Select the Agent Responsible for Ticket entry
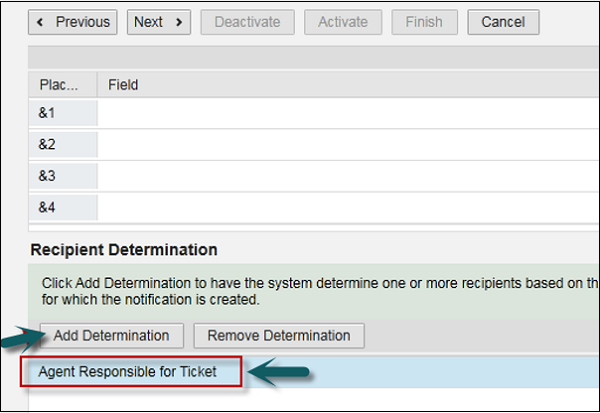The image size is (600, 413). point(127,373)
